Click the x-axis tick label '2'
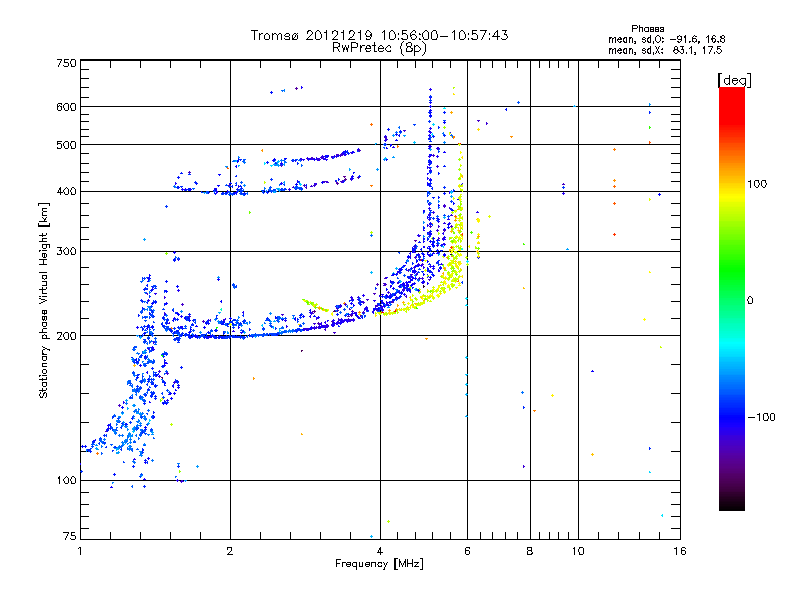Image resolution: width=800 pixels, height=600 pixels. click(x=230, y=551)
